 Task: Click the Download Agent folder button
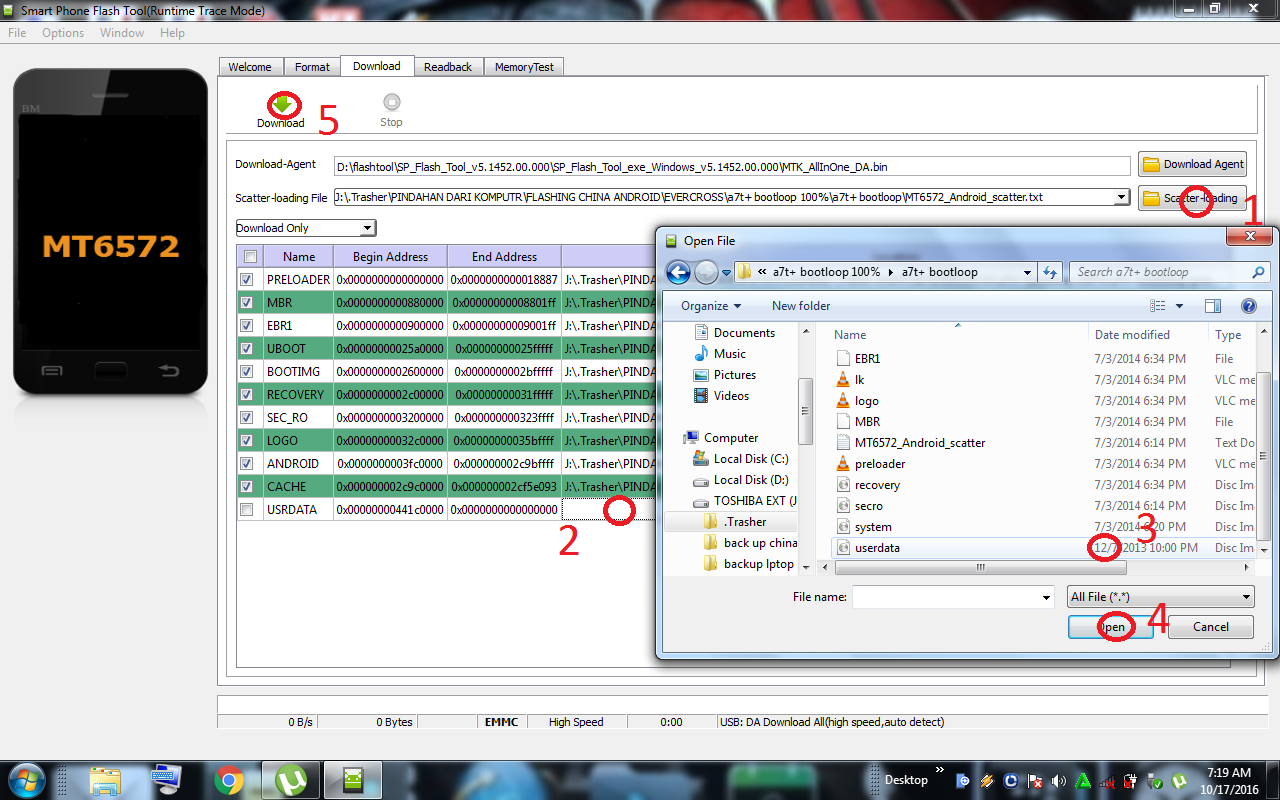click(x=1192, y=164)
